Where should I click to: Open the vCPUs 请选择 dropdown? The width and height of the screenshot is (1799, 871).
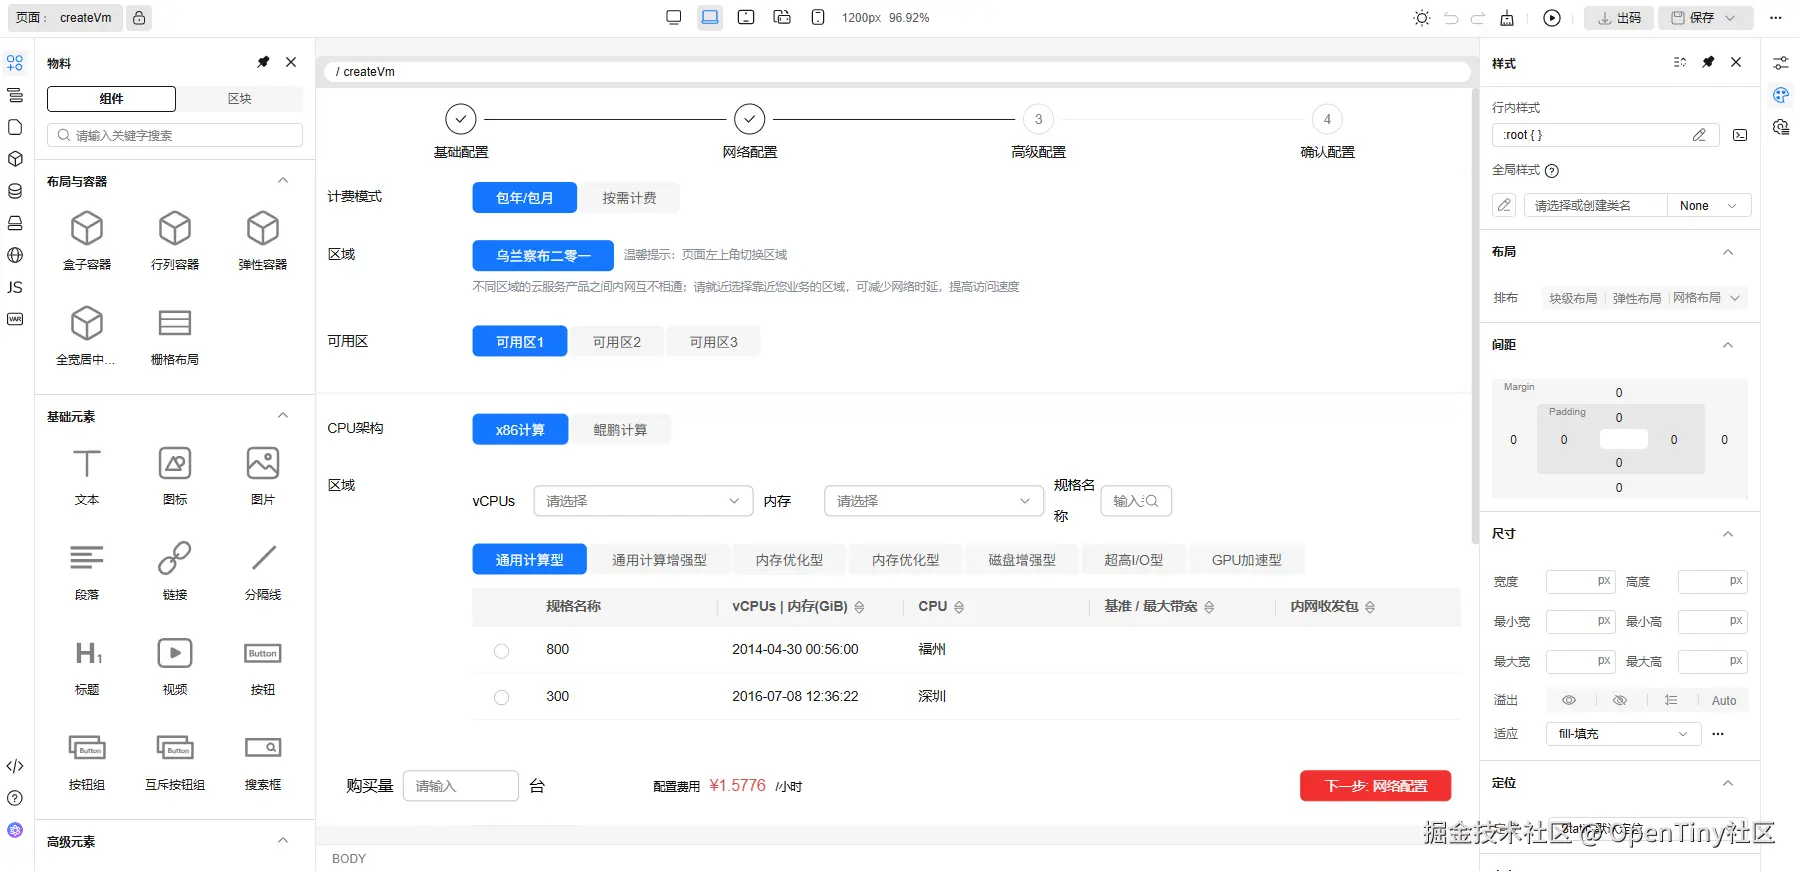(x=643, y=501)
